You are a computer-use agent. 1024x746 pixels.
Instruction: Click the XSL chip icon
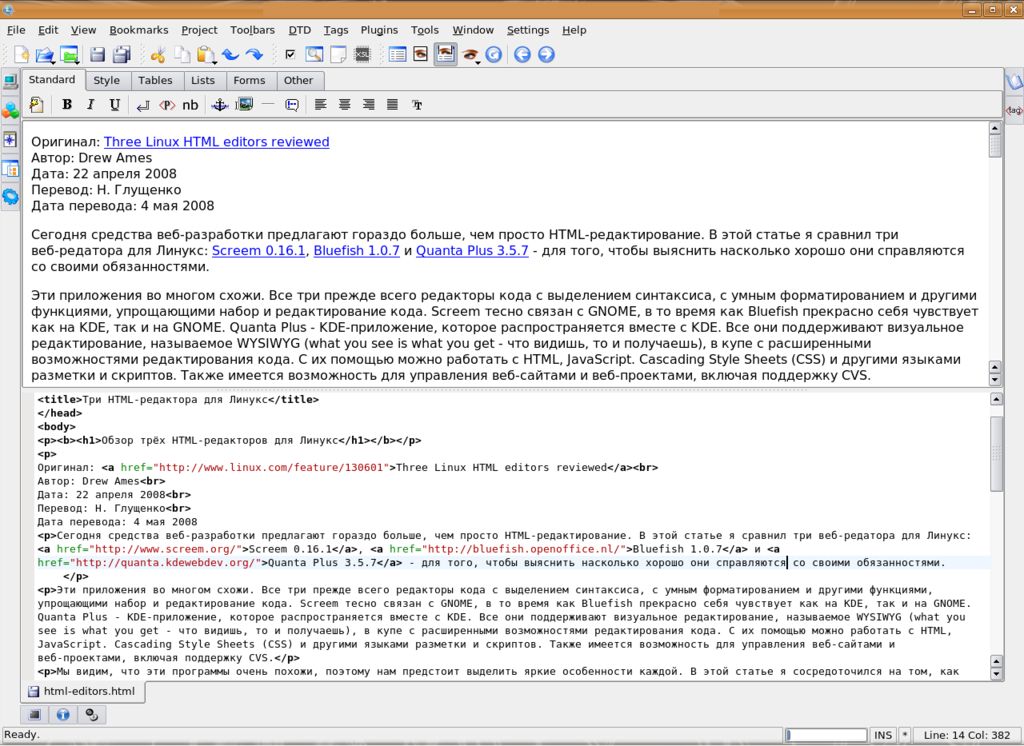(362, 54)
